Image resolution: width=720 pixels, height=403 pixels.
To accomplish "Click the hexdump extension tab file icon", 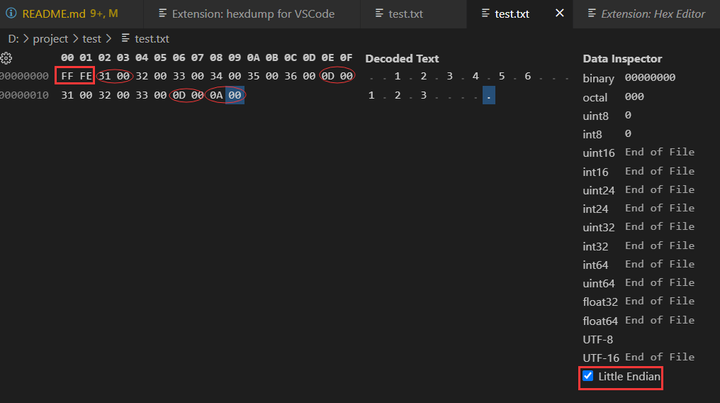I will tap(163, 14).
